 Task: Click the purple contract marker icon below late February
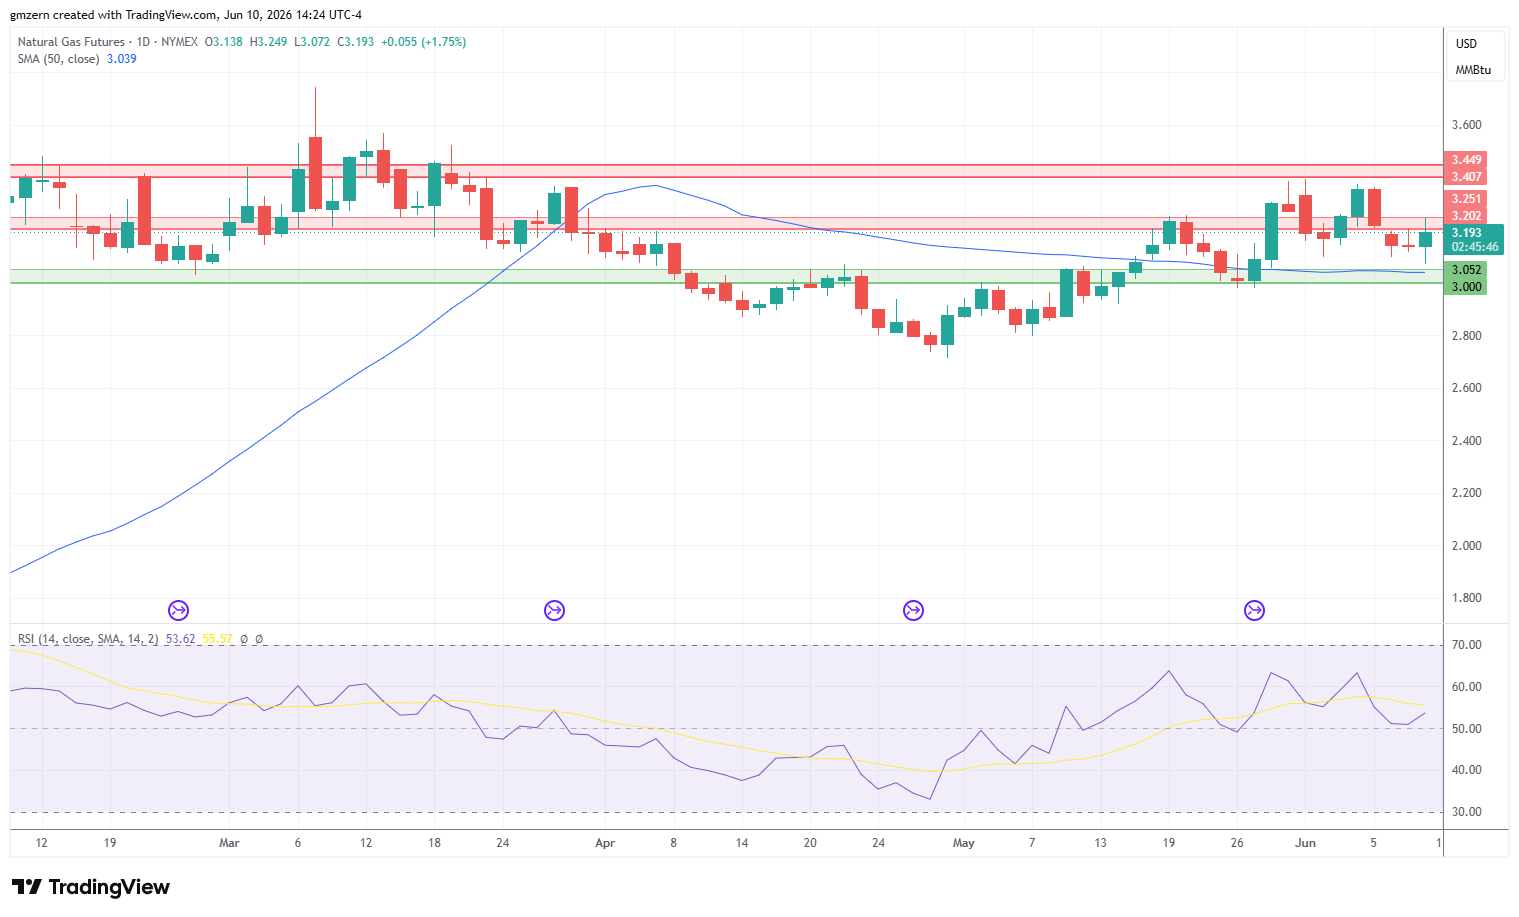coord(179,610)
